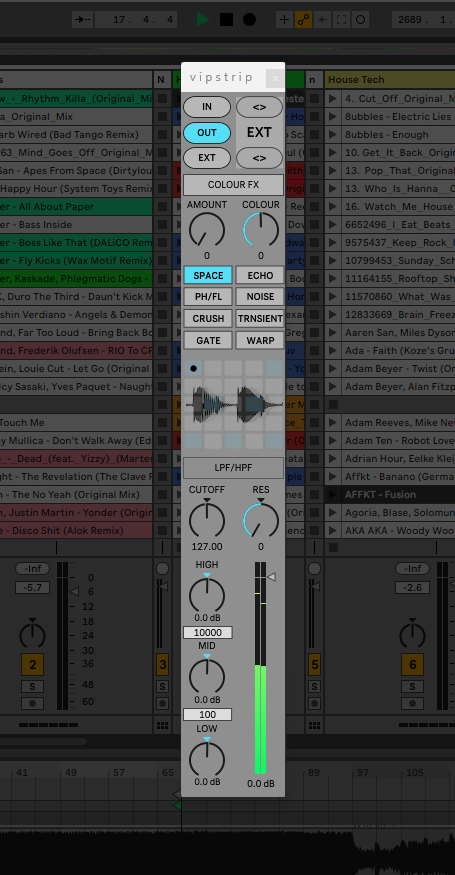Image resolution: width=455 pixels, height=875 pixels.
Task: Deselect the active SPACE effect
Action: click(208, 276)
